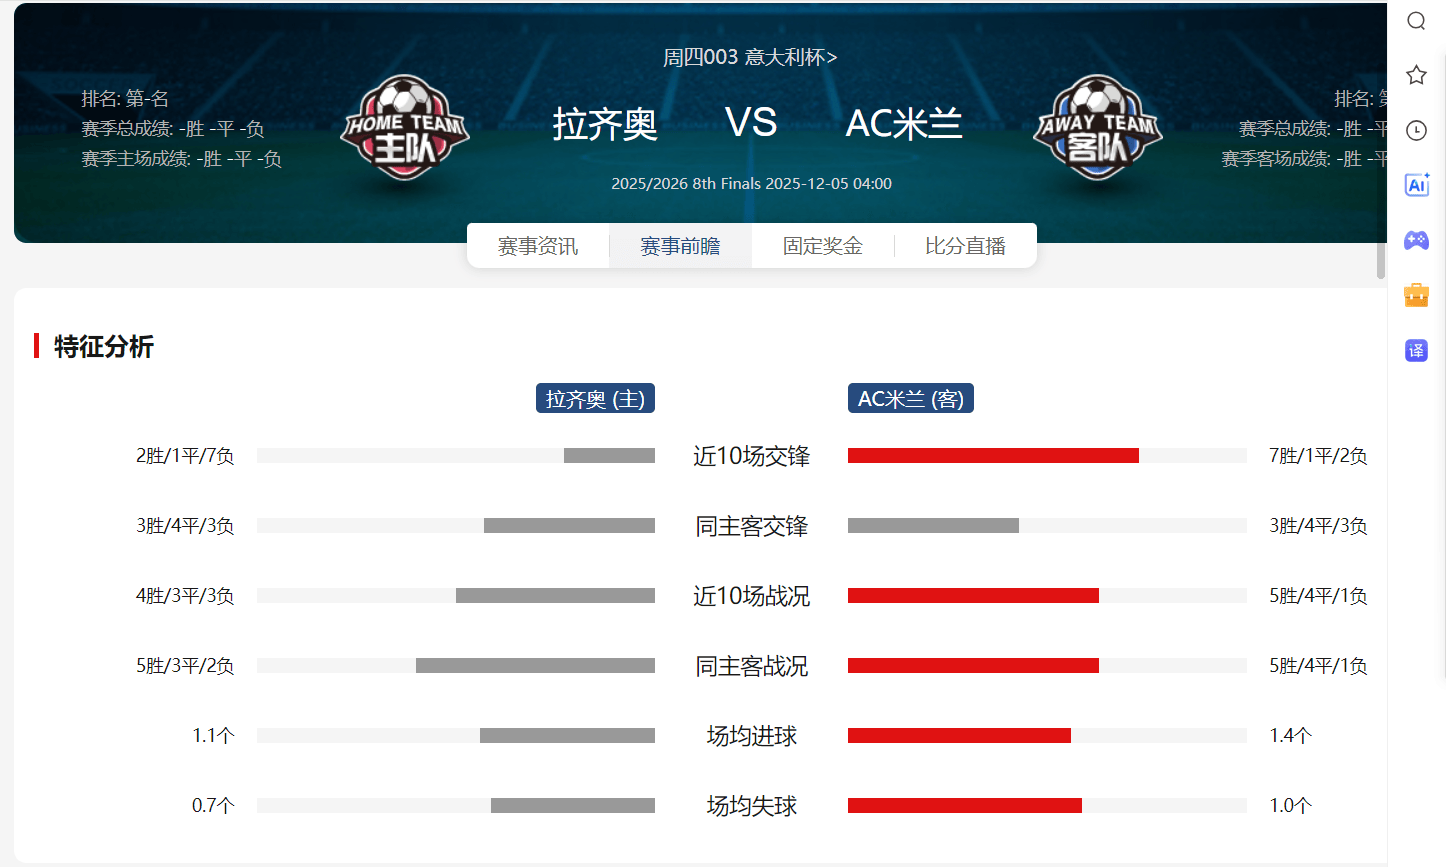Click the Away Team badge logo
This screenshot has width=1446, height=867.
pyautogui.click(x=1097, y=128)
